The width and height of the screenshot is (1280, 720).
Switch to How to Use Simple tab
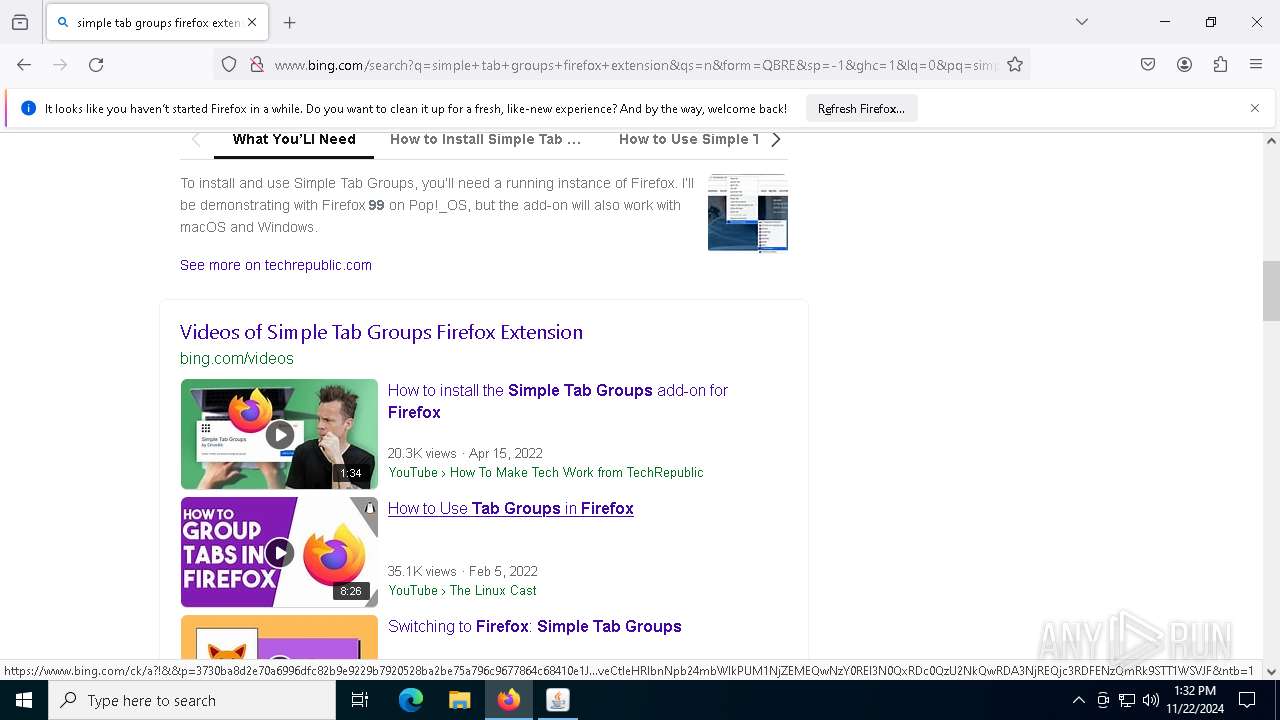(x=689, y=140)
